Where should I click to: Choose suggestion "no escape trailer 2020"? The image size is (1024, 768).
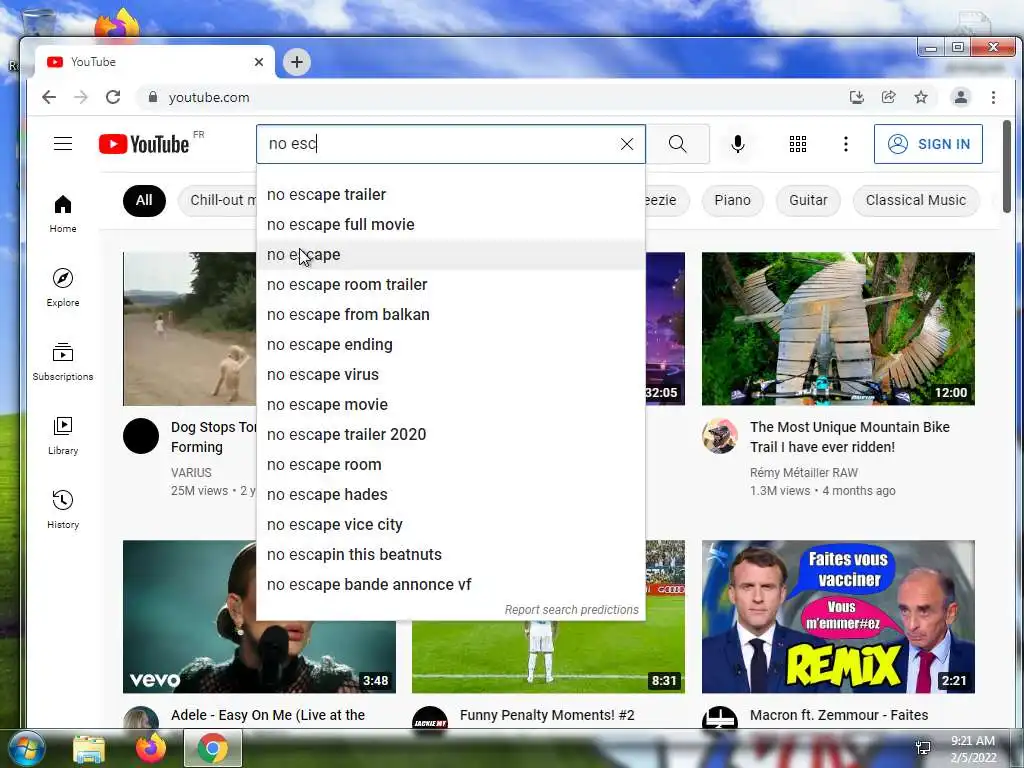point(451,435)
